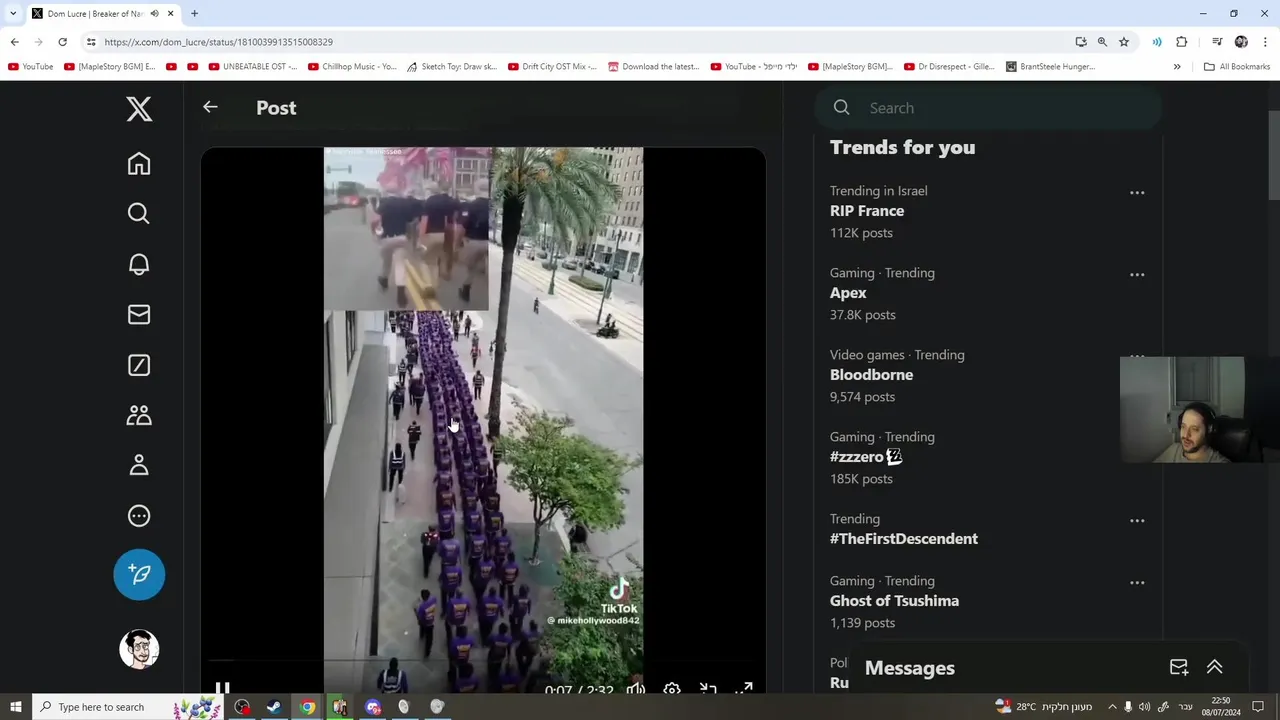1280x720 pixels.
Task: Select the Dom Lucre browser tab
Action: click(x=94, y=13)
